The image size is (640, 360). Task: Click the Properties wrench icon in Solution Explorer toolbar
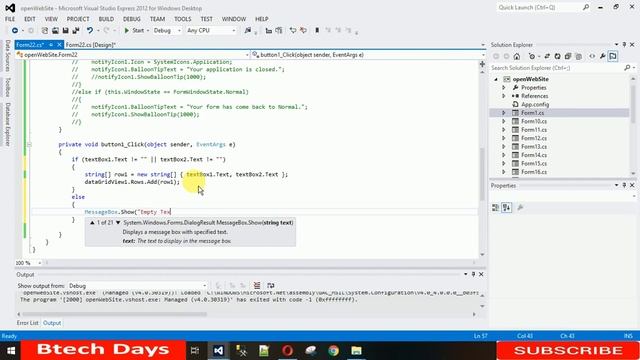coord(602,56)
